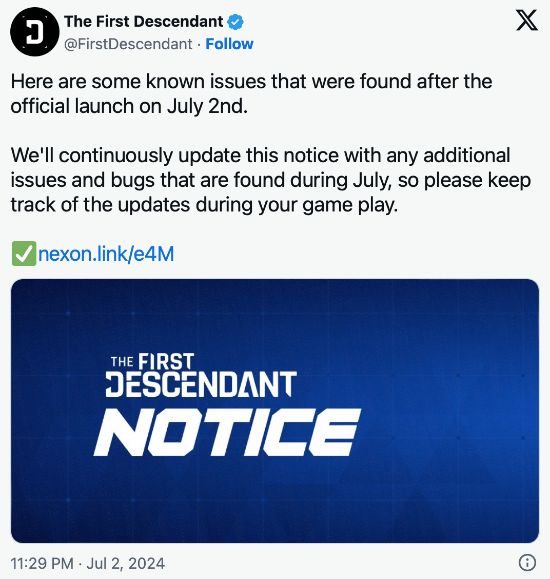This screenshot has width=550, height=579.
Task: Click the words 'July 2nd' in tweet
Action: pos(207,106)
